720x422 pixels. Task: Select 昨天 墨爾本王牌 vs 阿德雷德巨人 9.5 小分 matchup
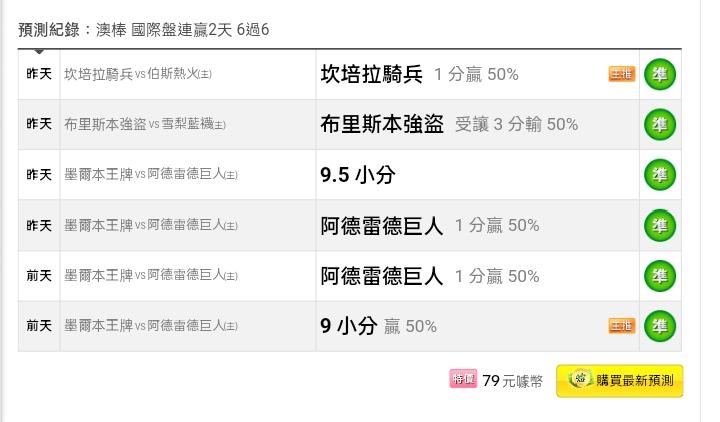[151, 174]
